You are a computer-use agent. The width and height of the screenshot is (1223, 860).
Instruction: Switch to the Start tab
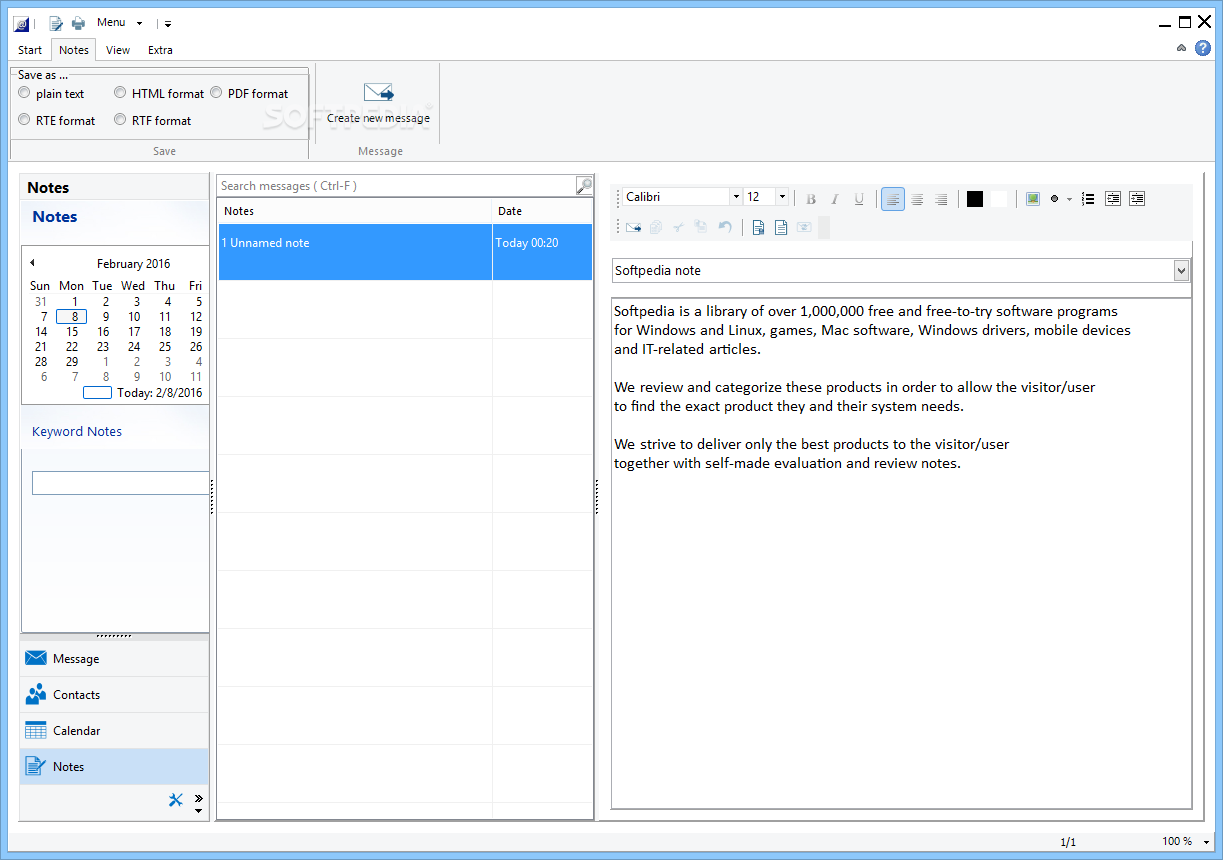click(x=30, y=50)
